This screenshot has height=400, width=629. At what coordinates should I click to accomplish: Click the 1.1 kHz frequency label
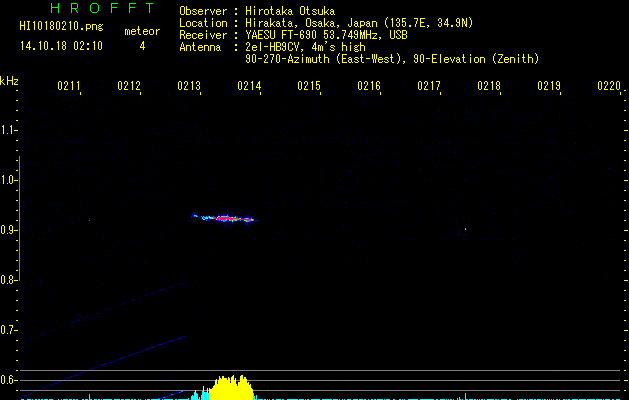[8, 130]
